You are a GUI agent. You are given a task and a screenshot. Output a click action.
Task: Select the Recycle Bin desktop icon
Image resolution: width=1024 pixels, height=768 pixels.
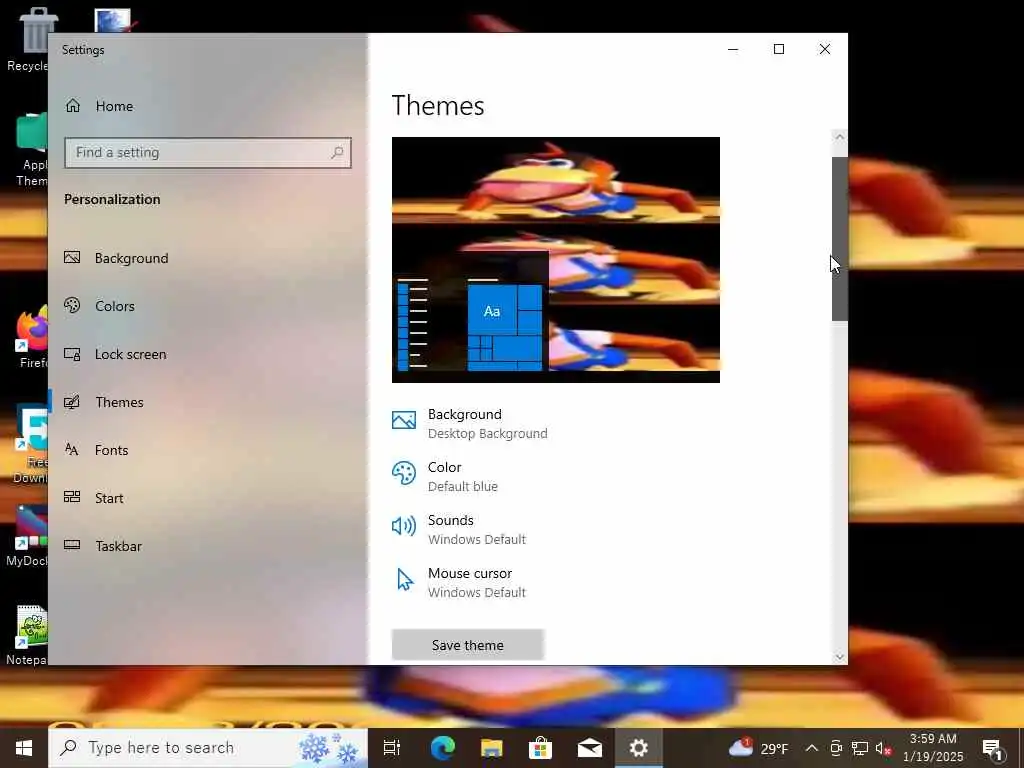31,39
